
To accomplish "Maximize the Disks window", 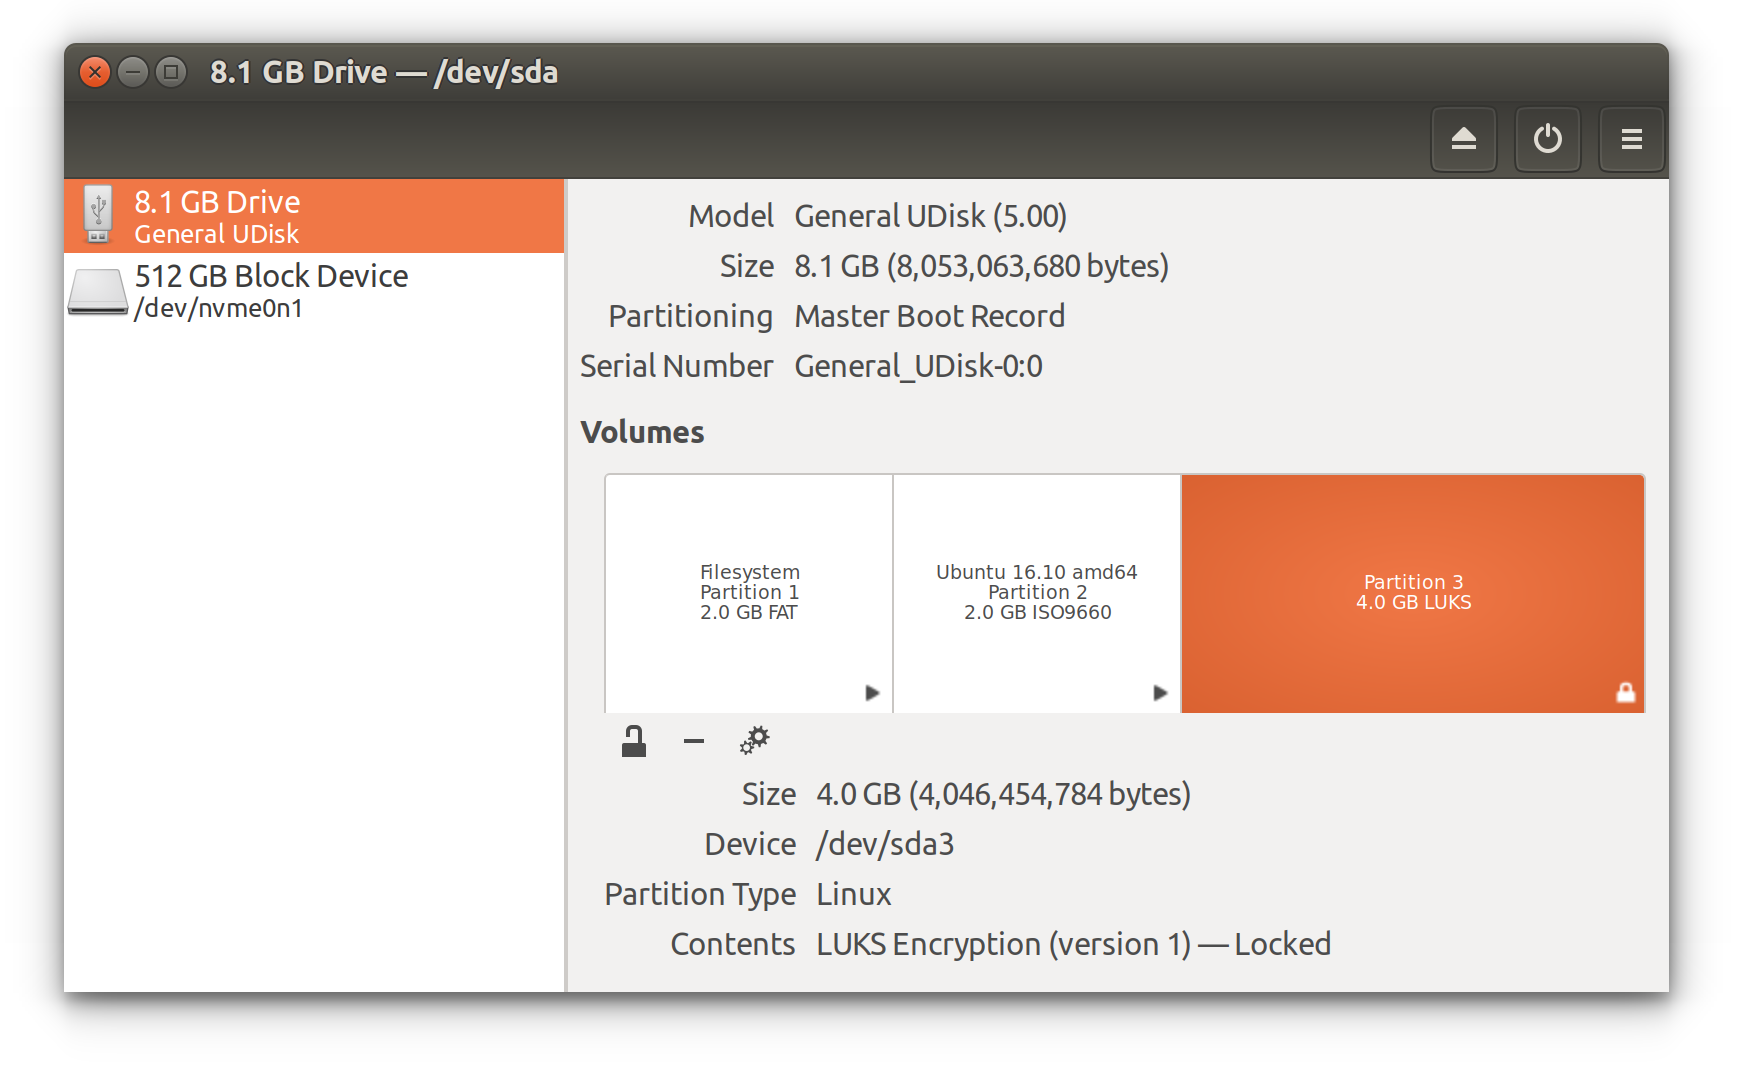I will coord(171,72).
